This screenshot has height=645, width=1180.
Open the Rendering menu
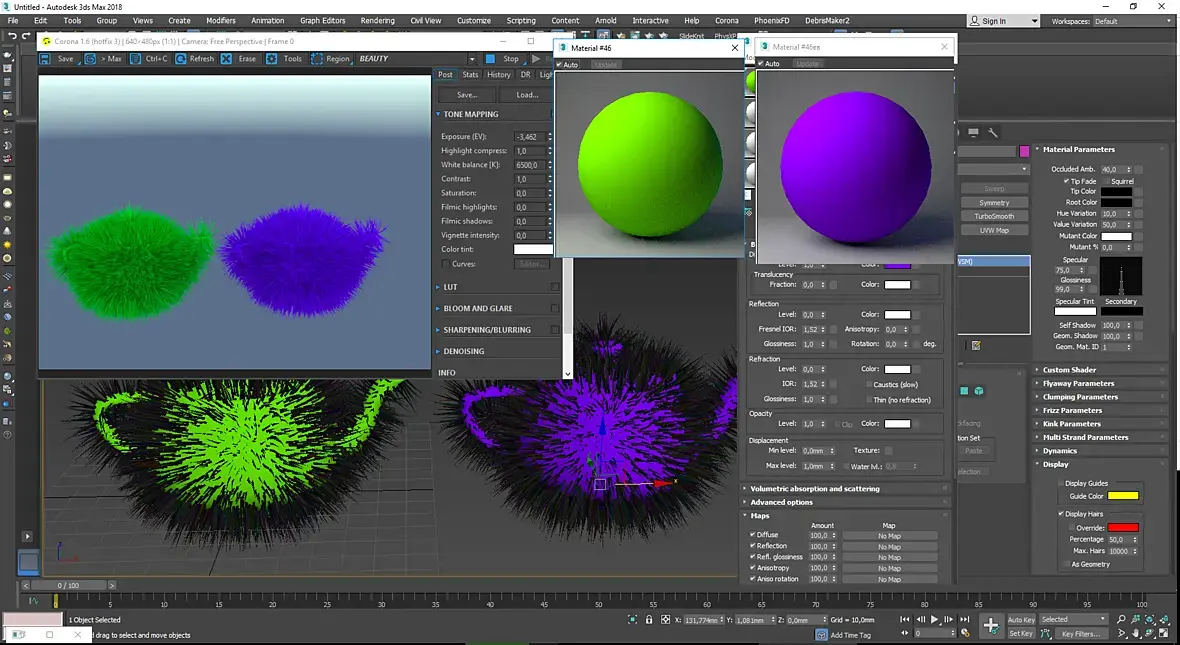pyautogui.click(x=377, y=20)
